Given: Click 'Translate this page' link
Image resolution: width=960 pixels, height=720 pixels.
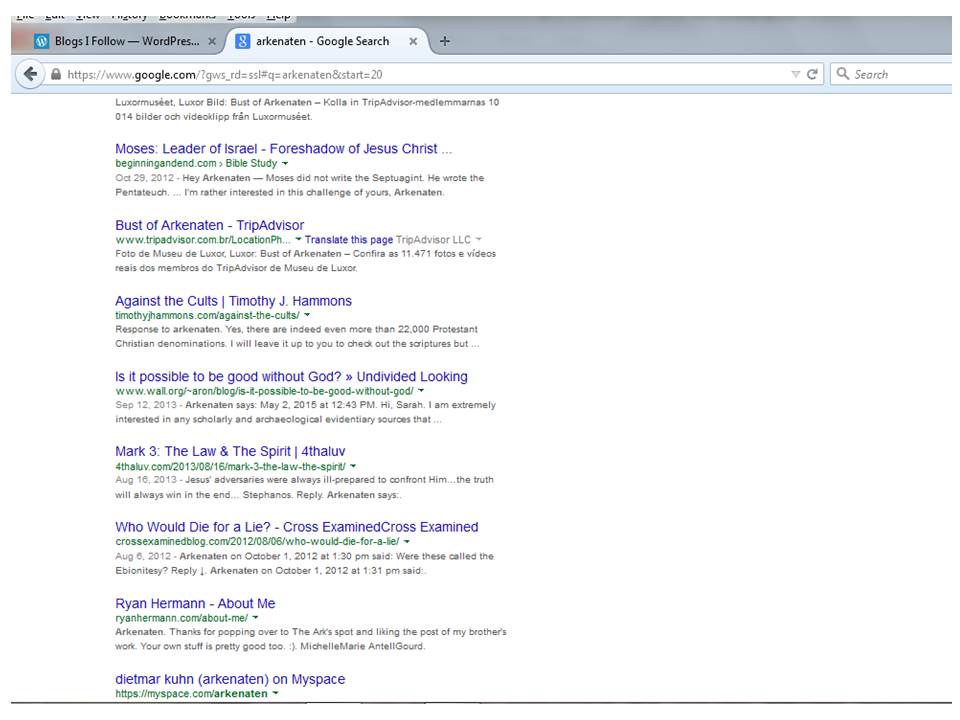Looking at the screenshot, I should click(x=348, y=240).
